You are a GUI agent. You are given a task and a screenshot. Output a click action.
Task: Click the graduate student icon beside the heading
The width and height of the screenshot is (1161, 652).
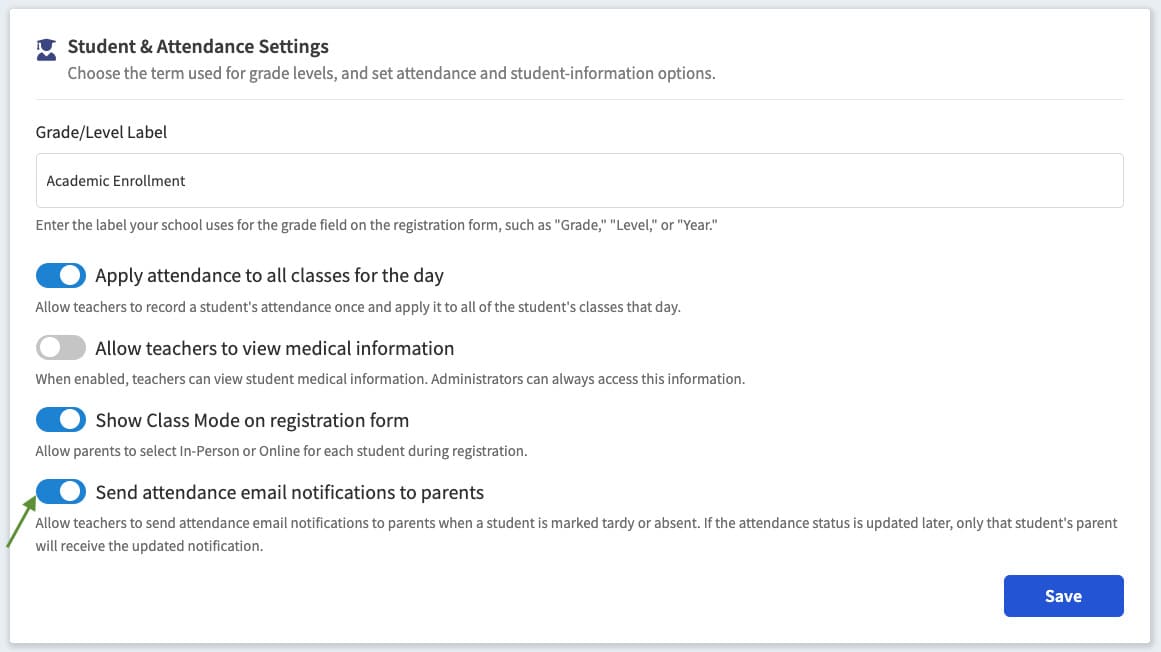point(46,50)
